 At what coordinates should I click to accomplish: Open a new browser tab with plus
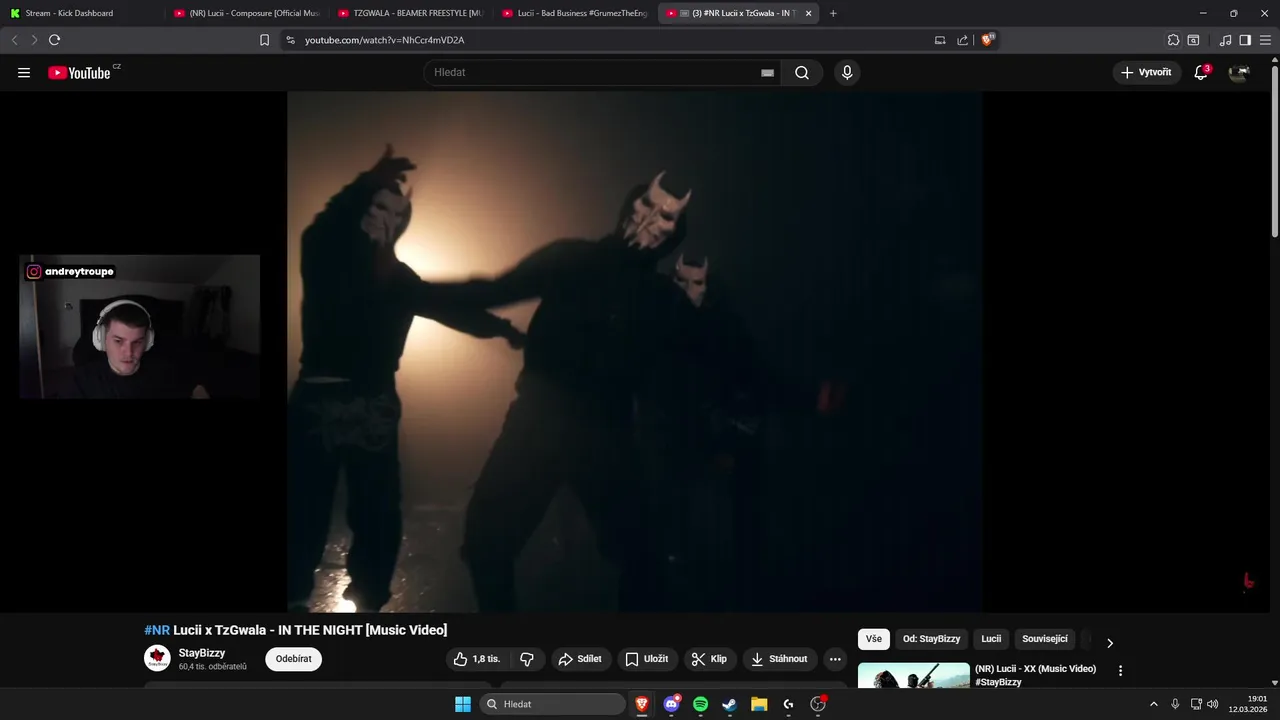click(x=833, y=13)
